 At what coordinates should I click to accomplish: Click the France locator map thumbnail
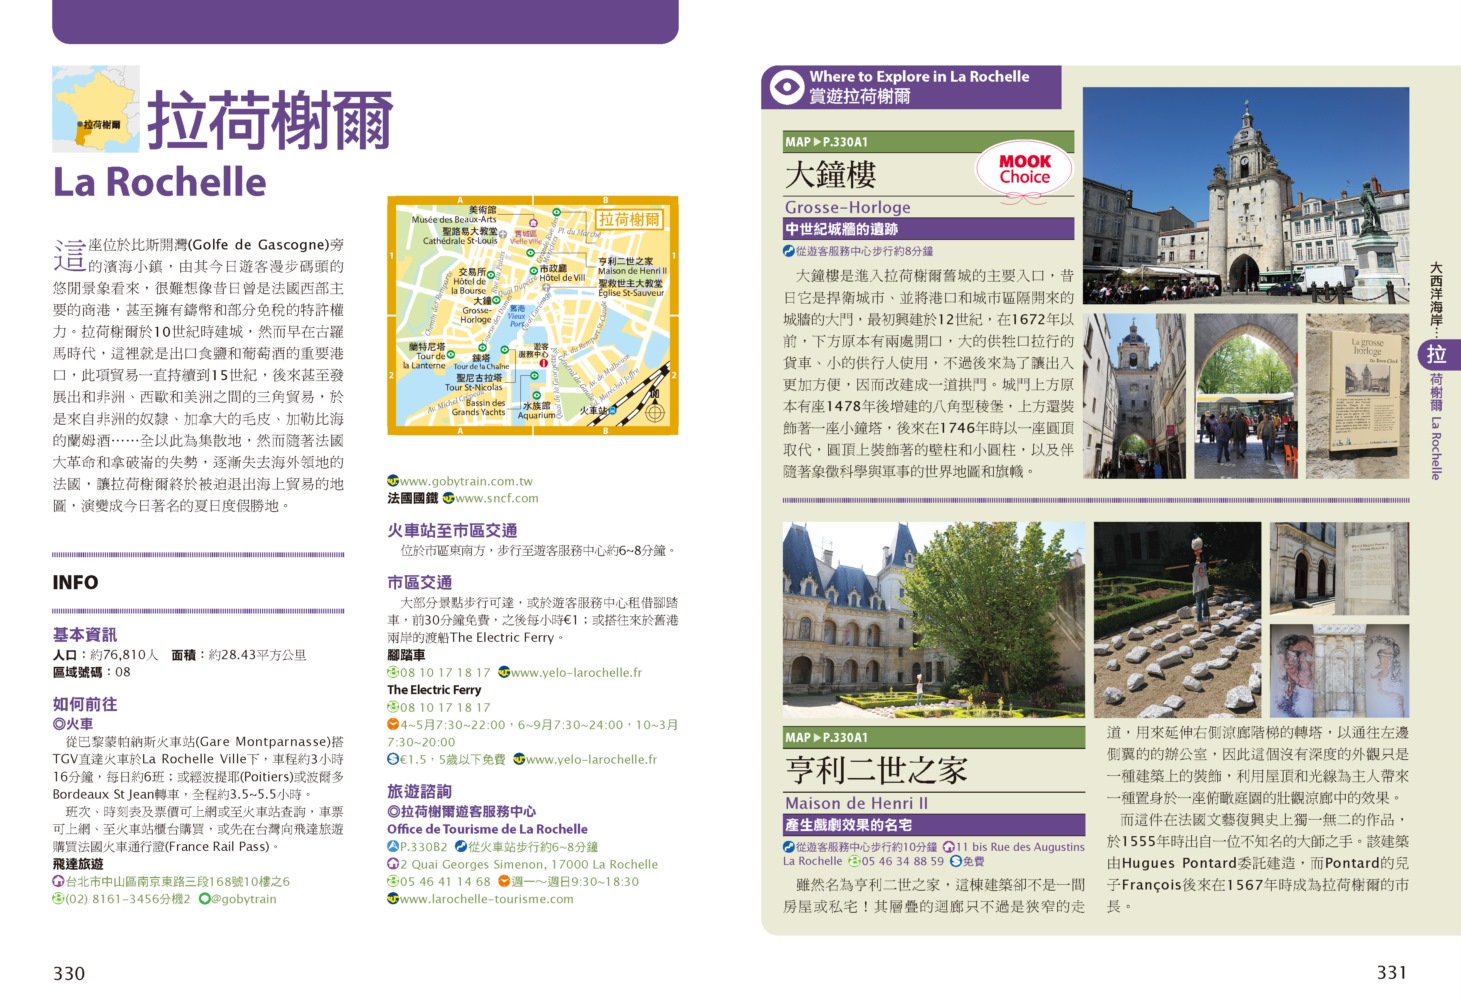point(96,110)
